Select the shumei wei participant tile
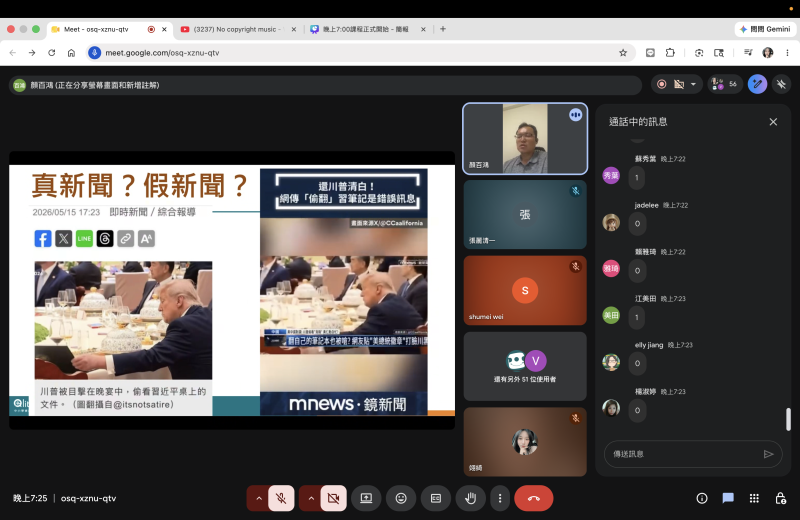Image resolution: width=800 pixels, height=520 pixels. click(x=525, y=290)
